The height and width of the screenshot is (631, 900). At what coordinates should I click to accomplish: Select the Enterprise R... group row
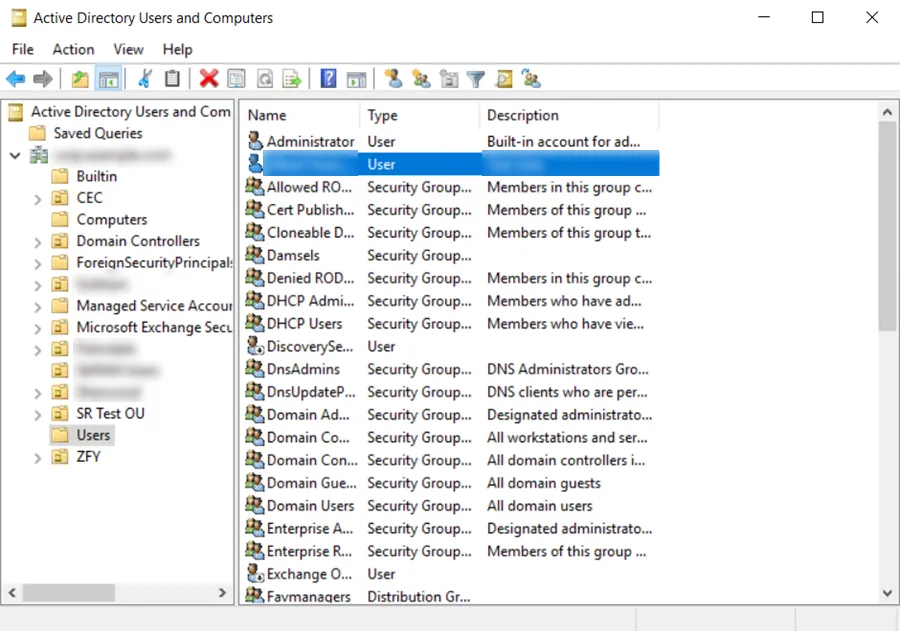click(451, 551)
